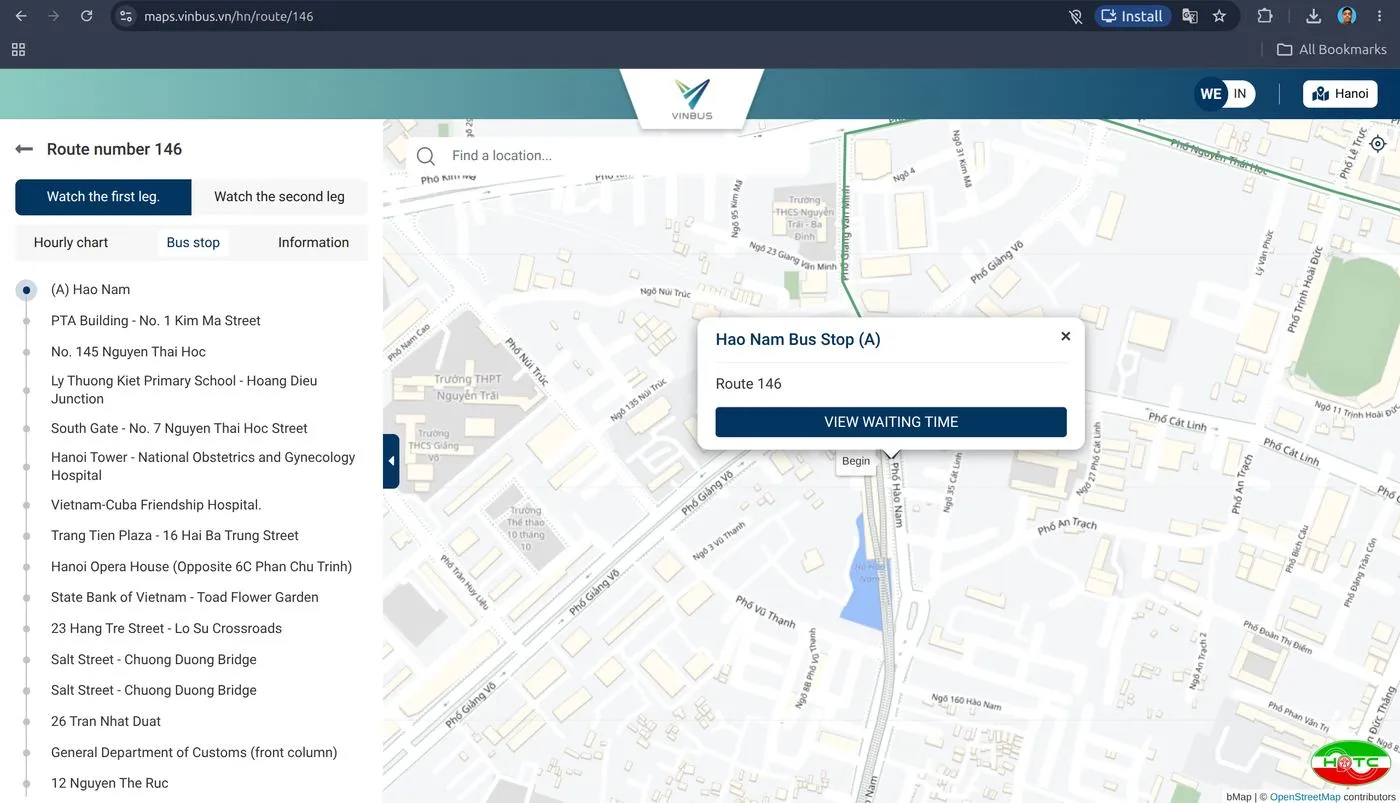1400x803 pixels.
Task: Click the translate page icon
Action: (x=1190, y=16)
